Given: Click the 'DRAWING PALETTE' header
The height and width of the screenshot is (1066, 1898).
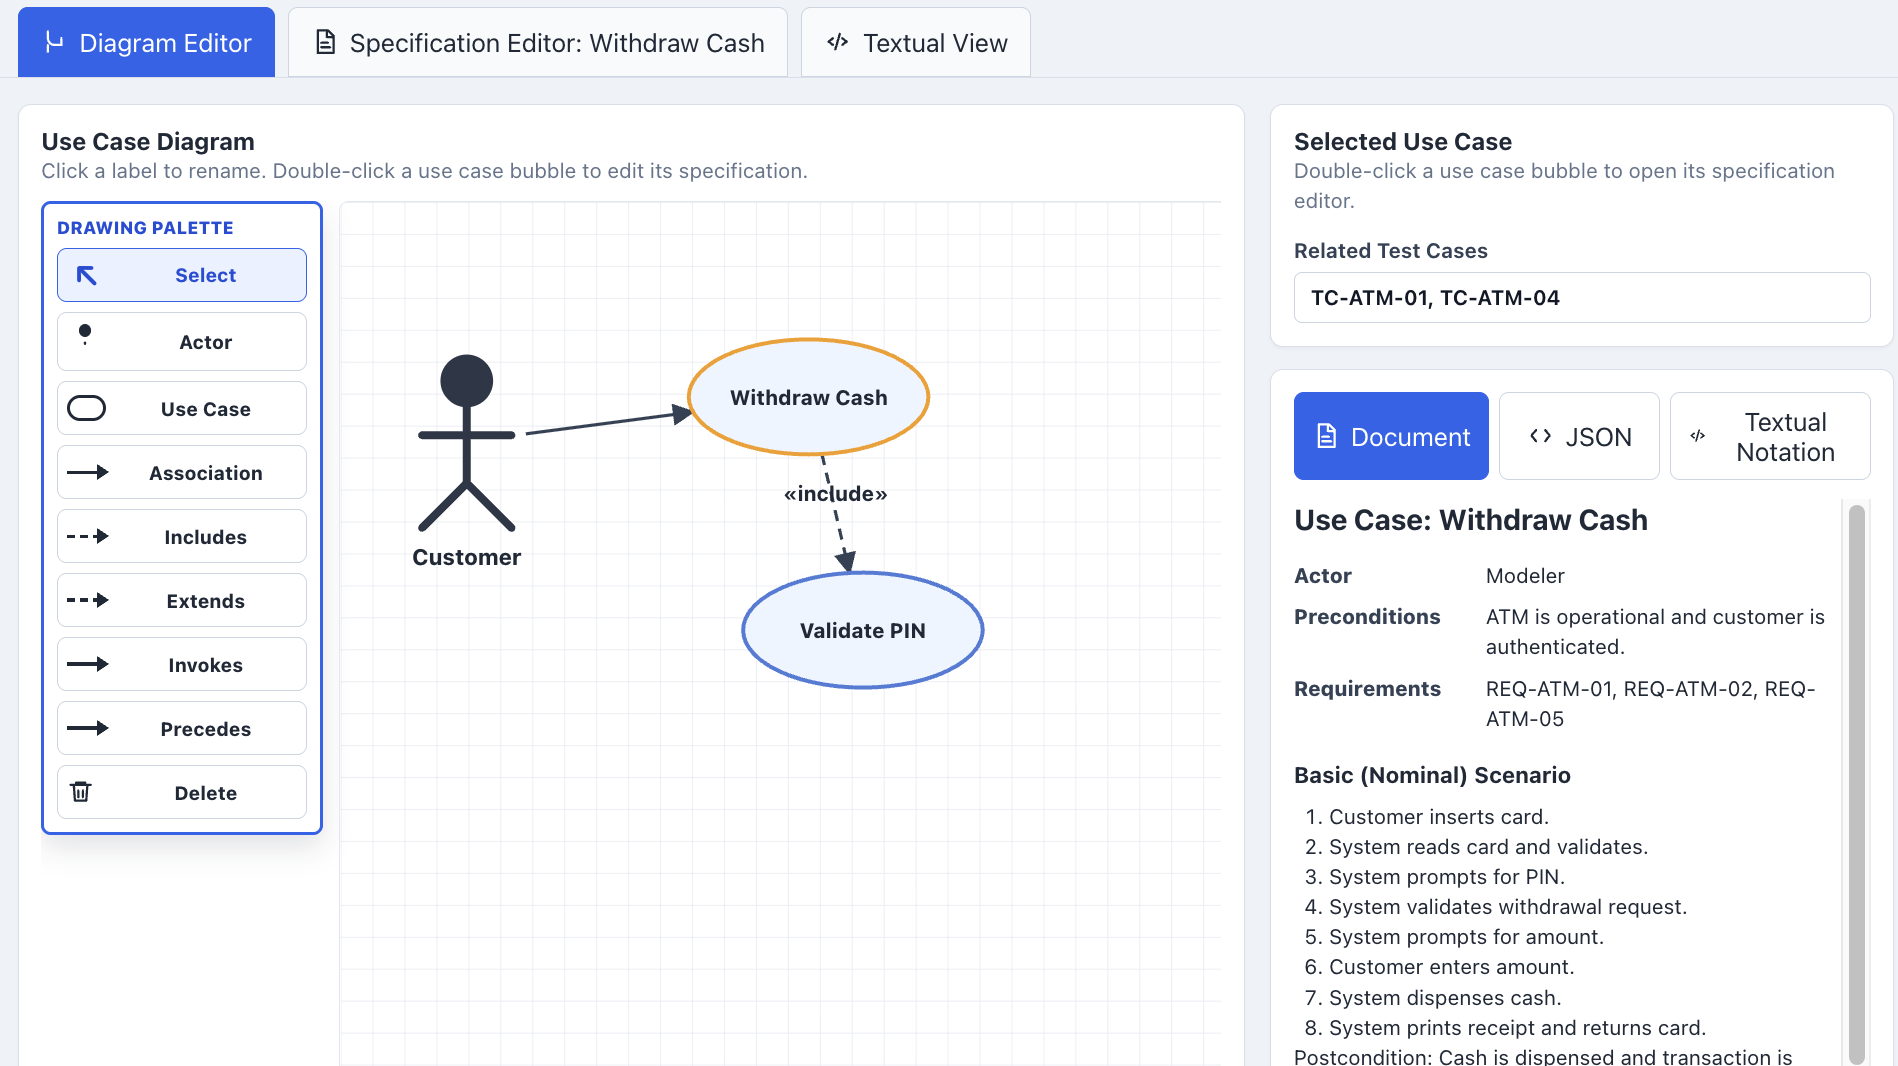Looking at the screenshot, I should point(145,228).
